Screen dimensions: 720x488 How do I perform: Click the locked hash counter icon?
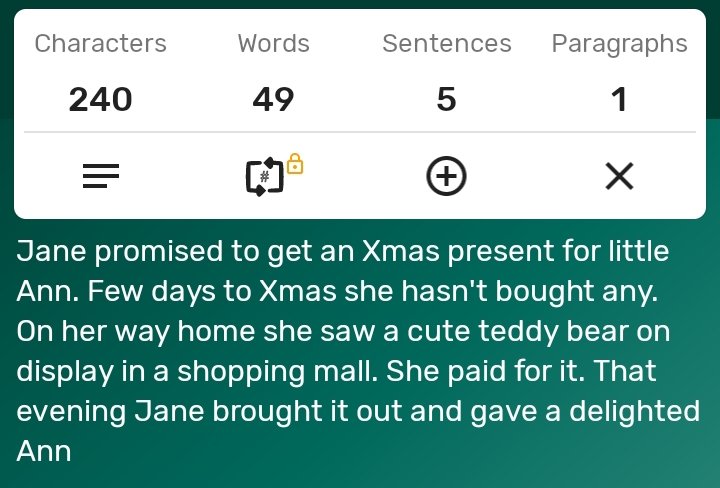click(263, 178)
